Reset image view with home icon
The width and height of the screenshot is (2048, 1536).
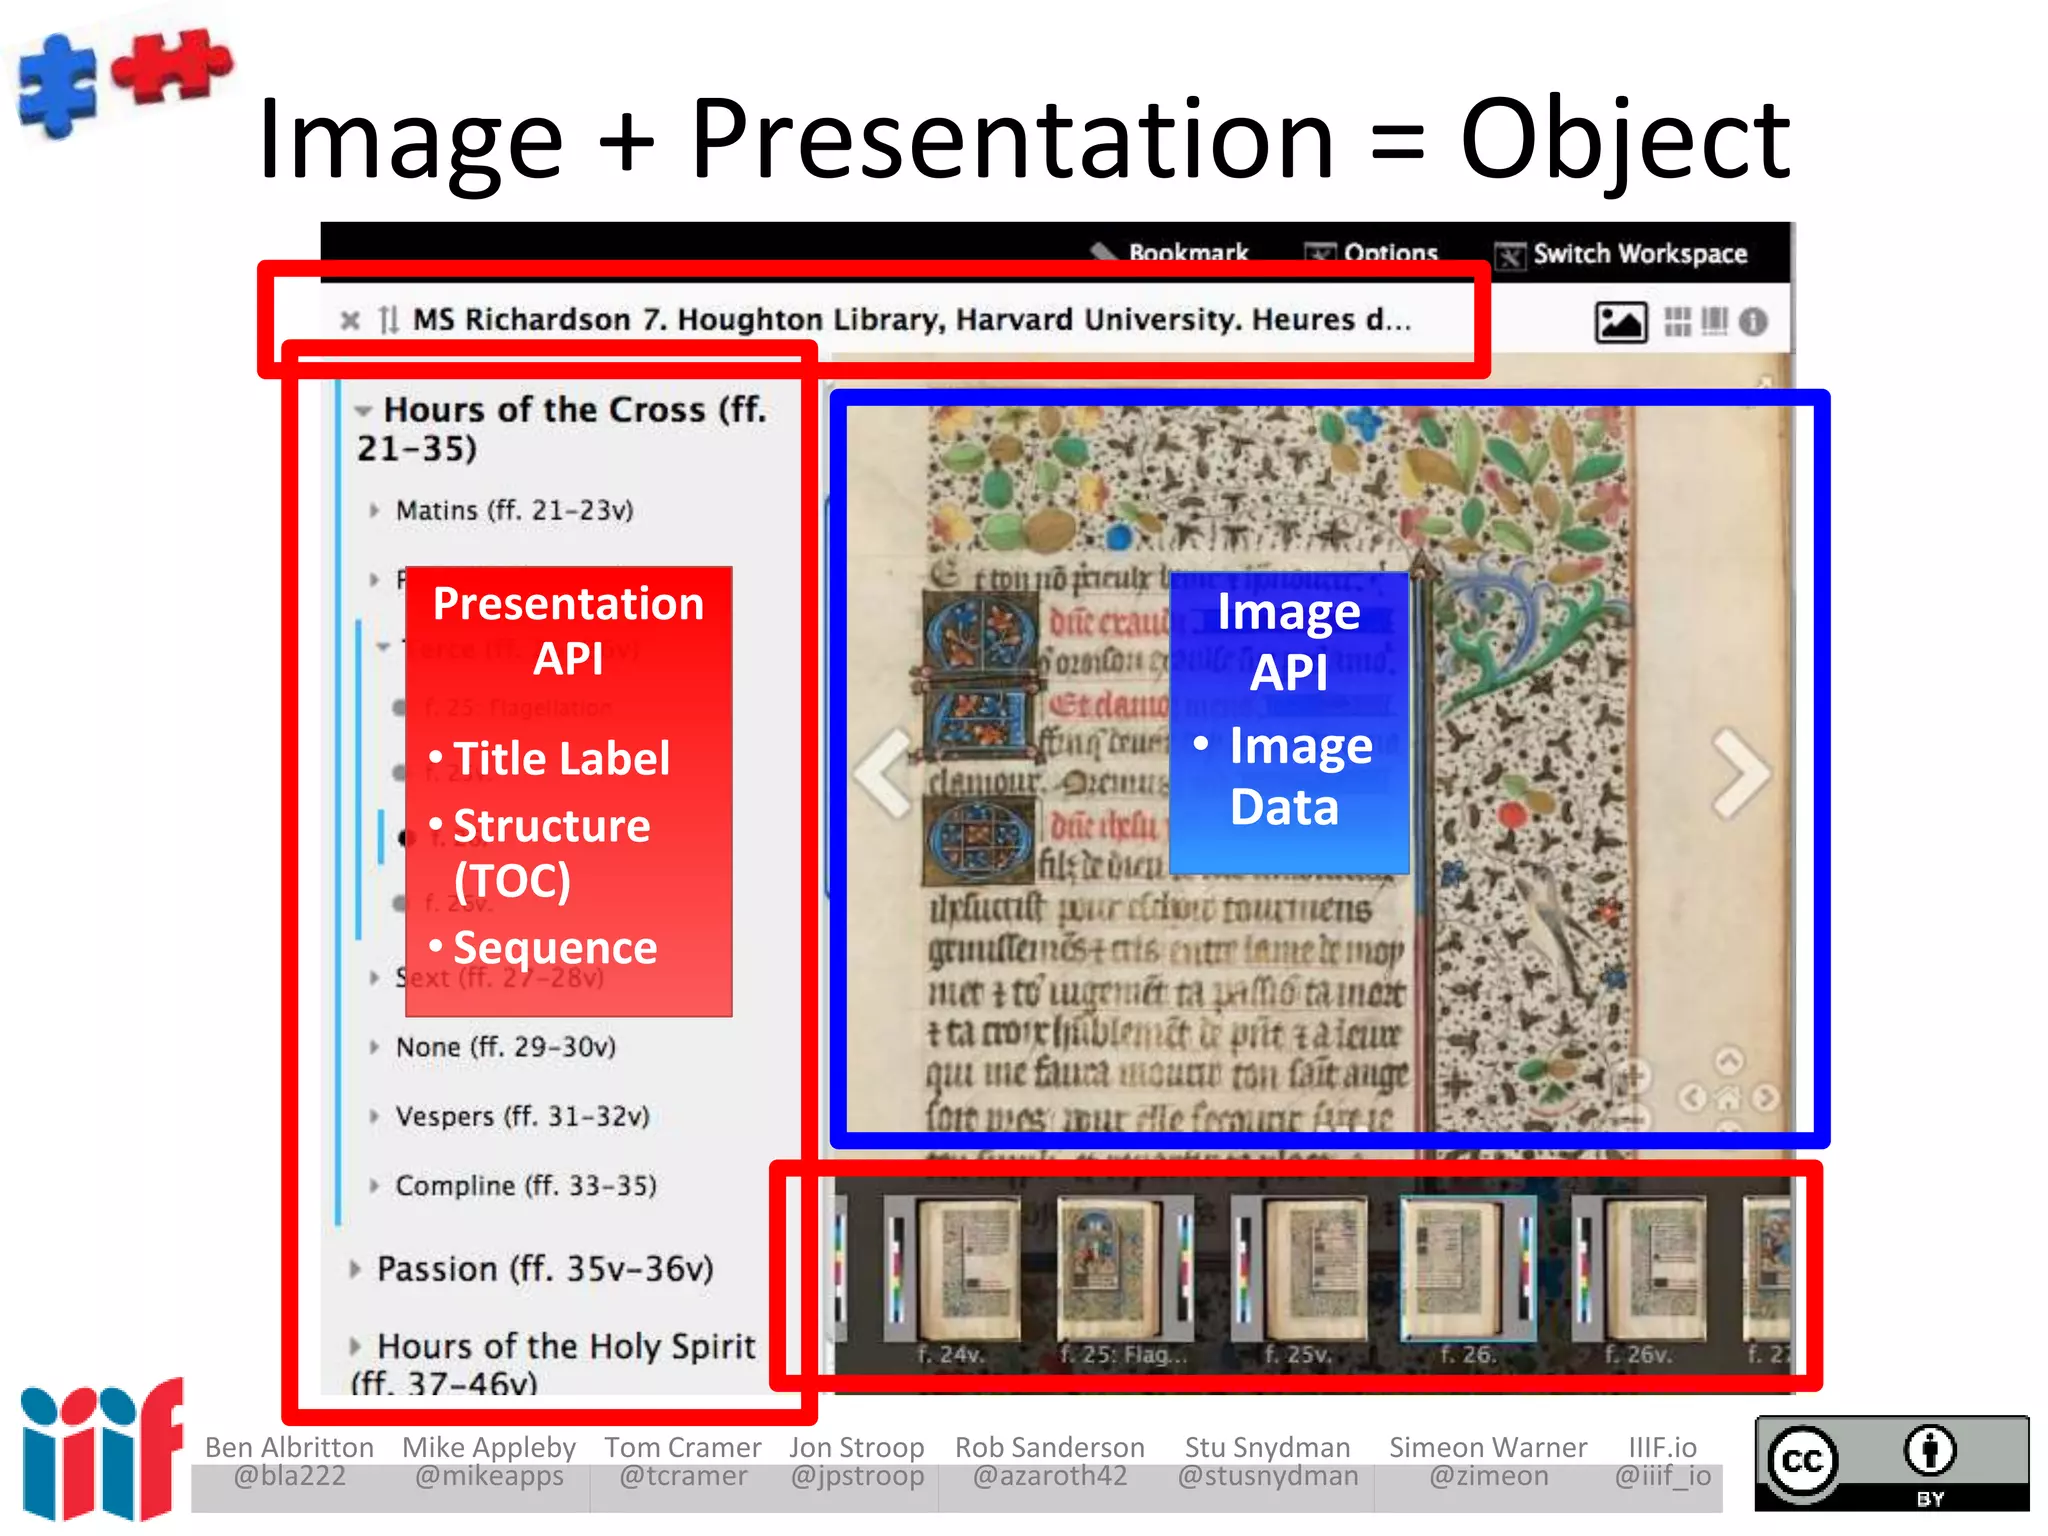pos(1729,1099)
